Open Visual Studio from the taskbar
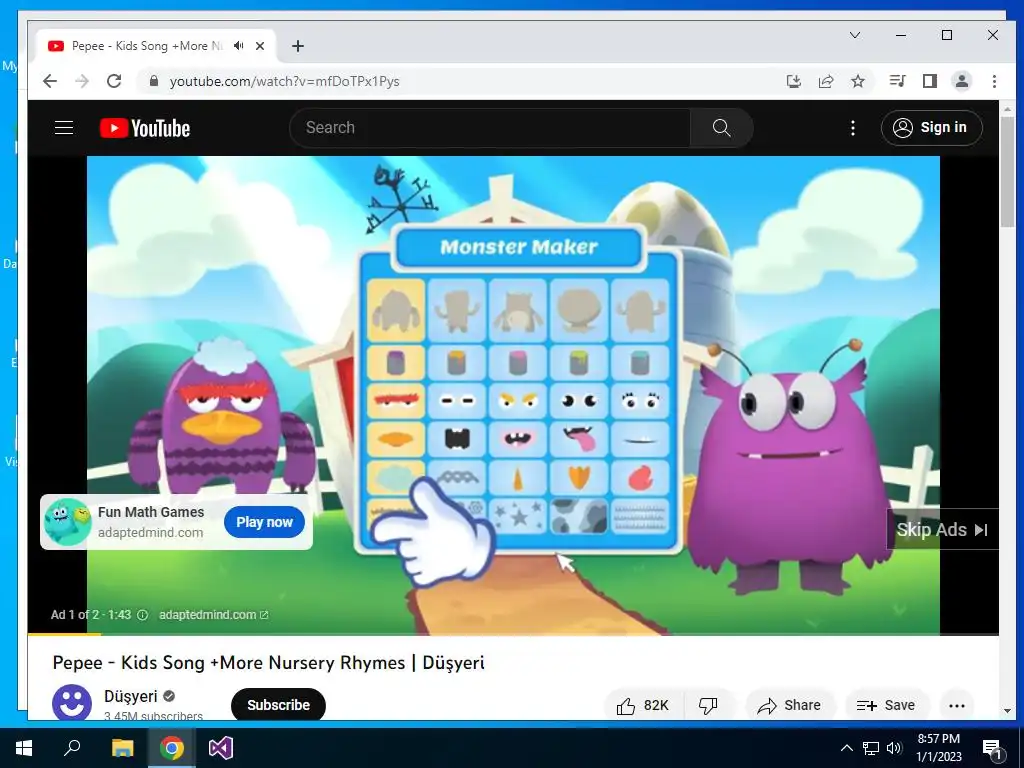 (x=221, y=748)
